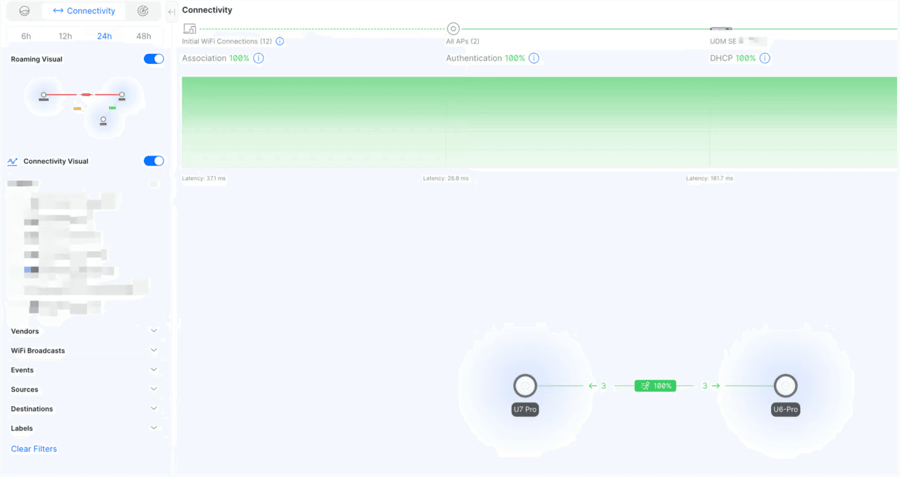Open the DHCP info icon
This screenshot has width=900, height=477.
[765, 58]
